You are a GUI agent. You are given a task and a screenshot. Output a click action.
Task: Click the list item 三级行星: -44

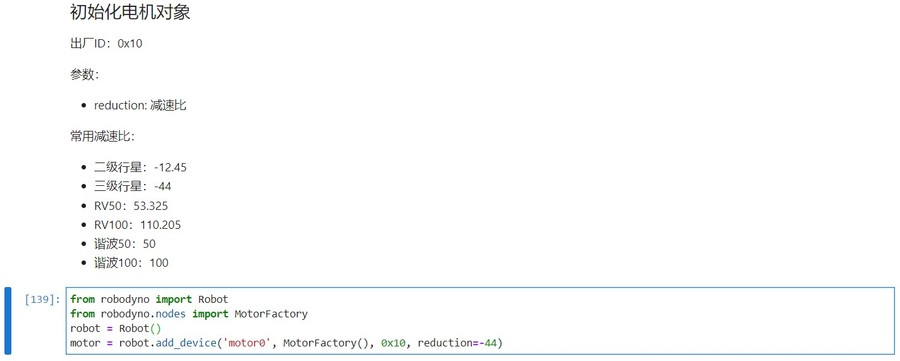click(133, 187)
